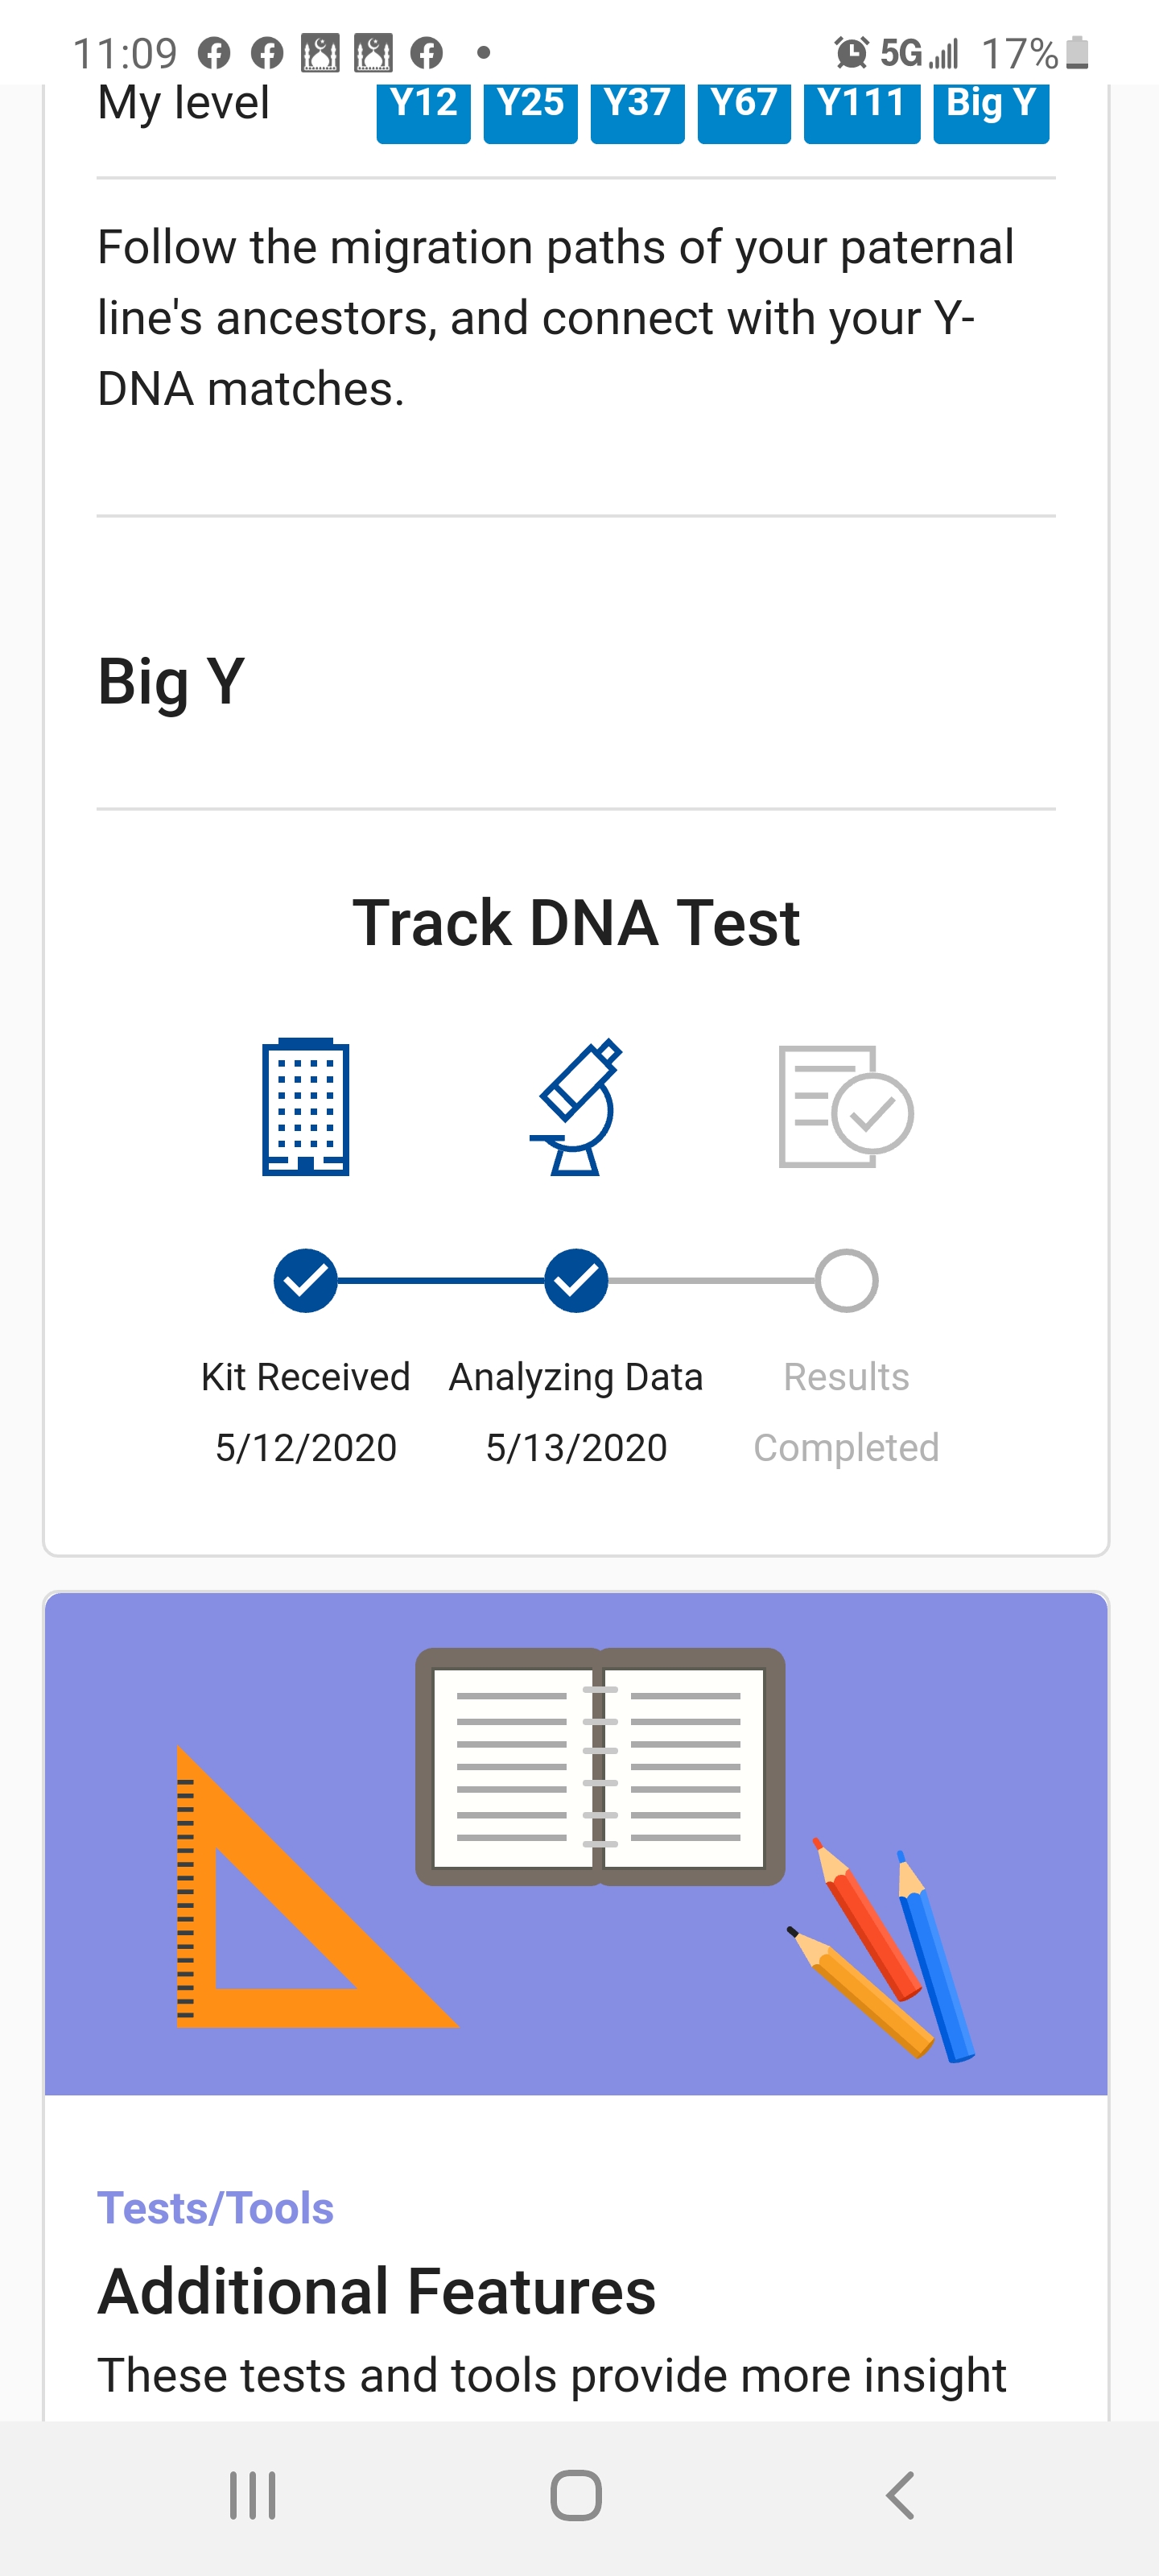The image size is (1159, 2576).
Task: Tap the open notebook banner image
Action: tap(600, 1767)
